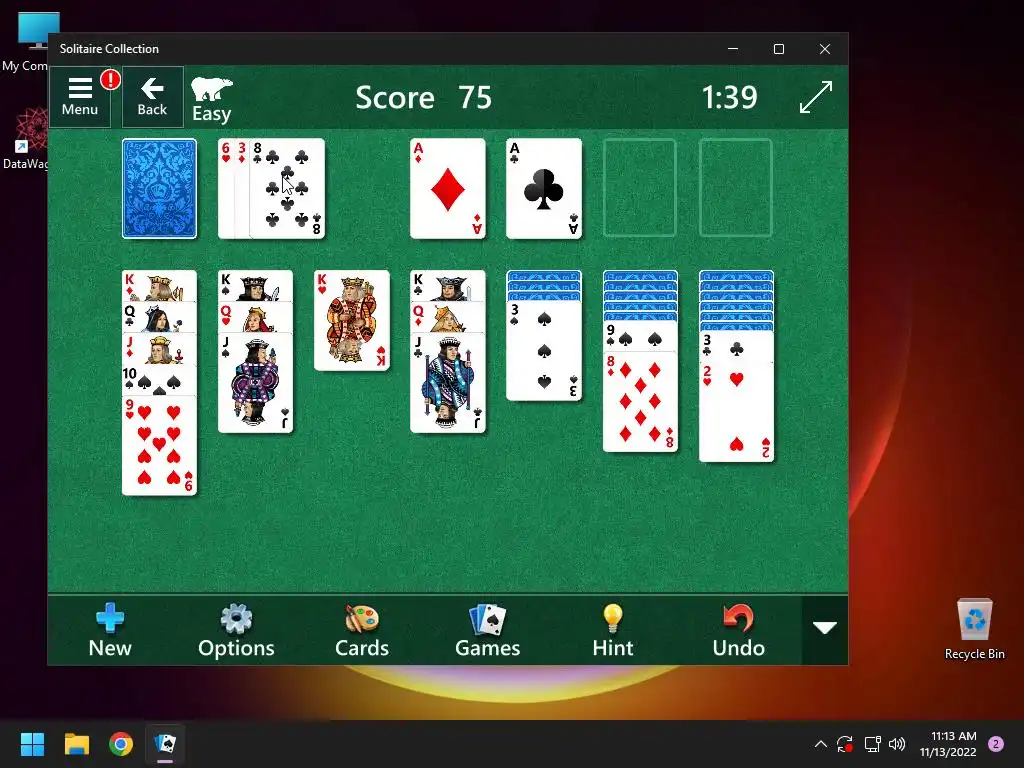Open the clock and date panel

(948, 744)
